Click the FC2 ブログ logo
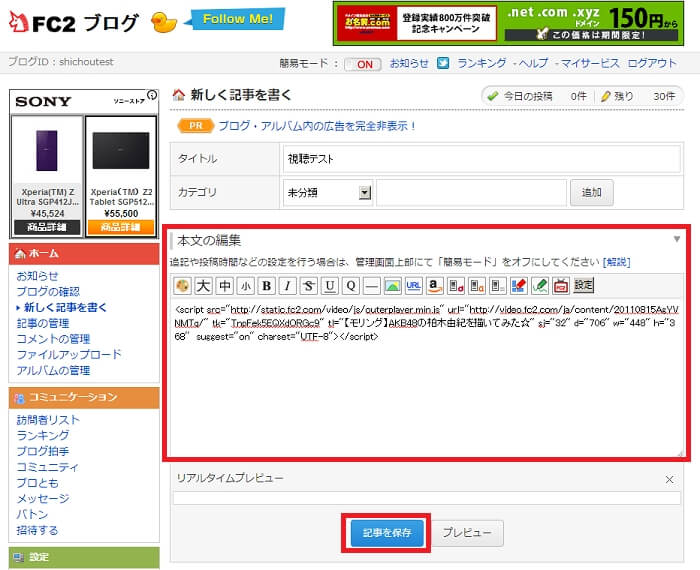The width and height of the screenshot is (700, 570). click(74, 22)
